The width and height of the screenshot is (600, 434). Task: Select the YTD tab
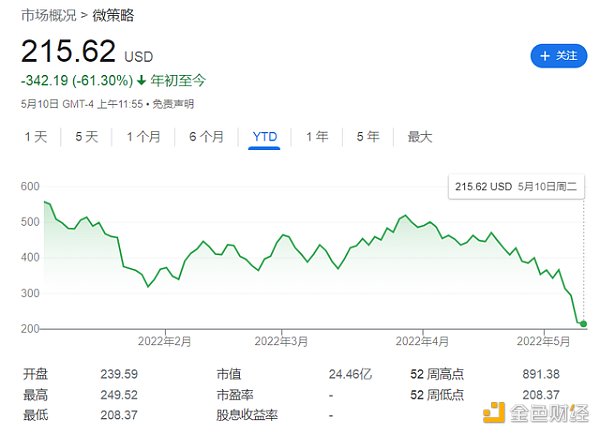coord(265,137)
